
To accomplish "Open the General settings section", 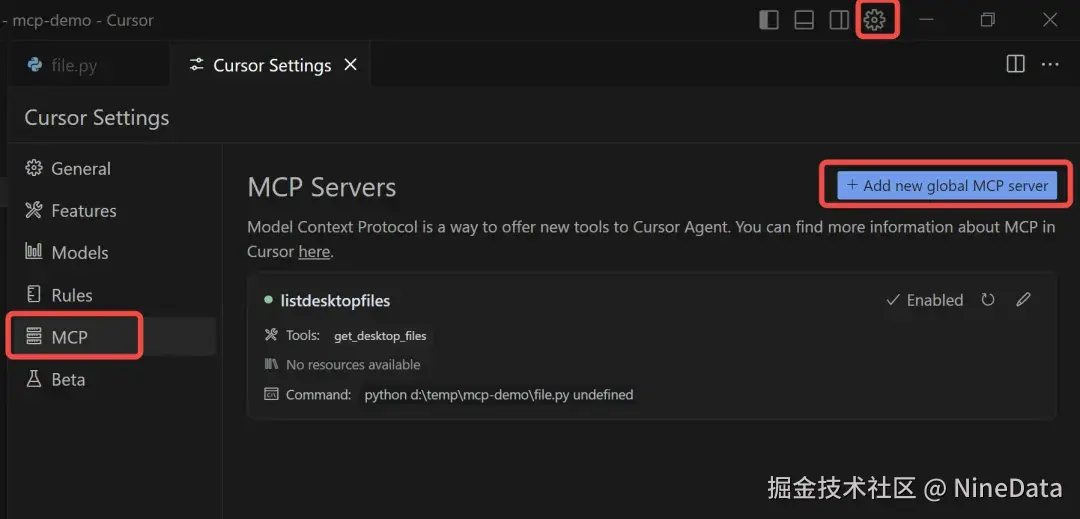I will point(81,169).
